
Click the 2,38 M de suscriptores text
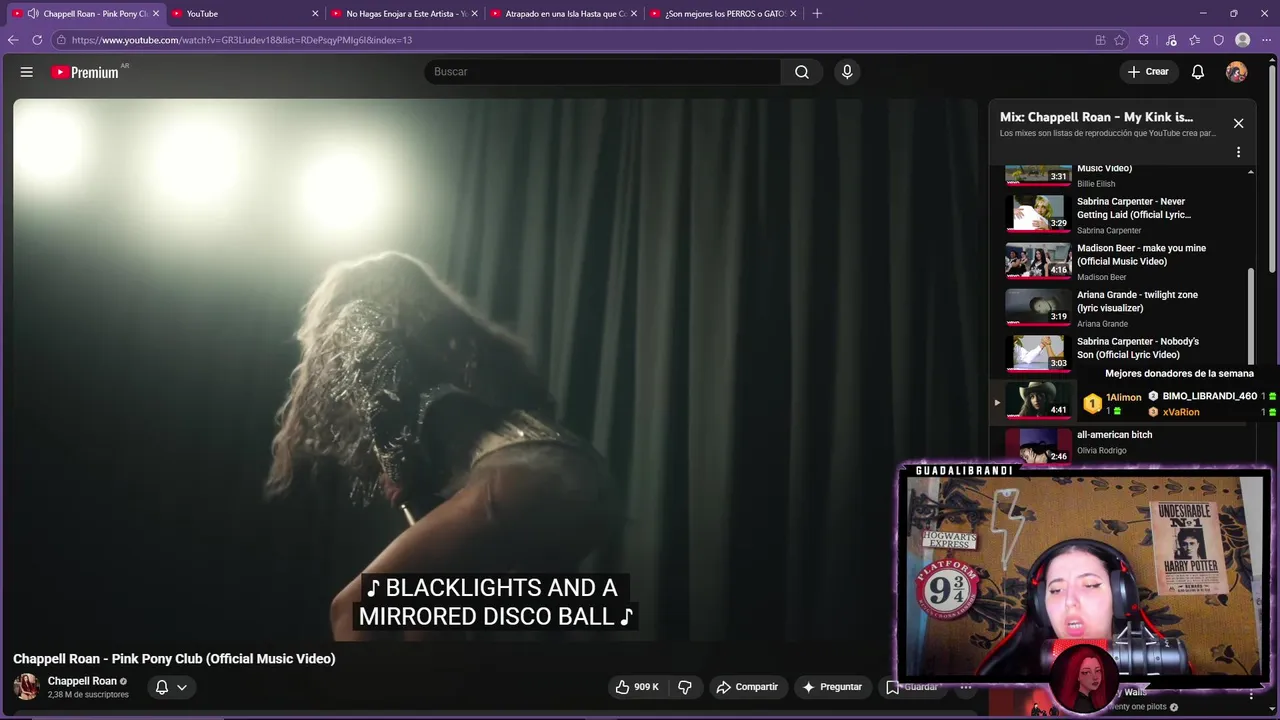click(88, 695)
